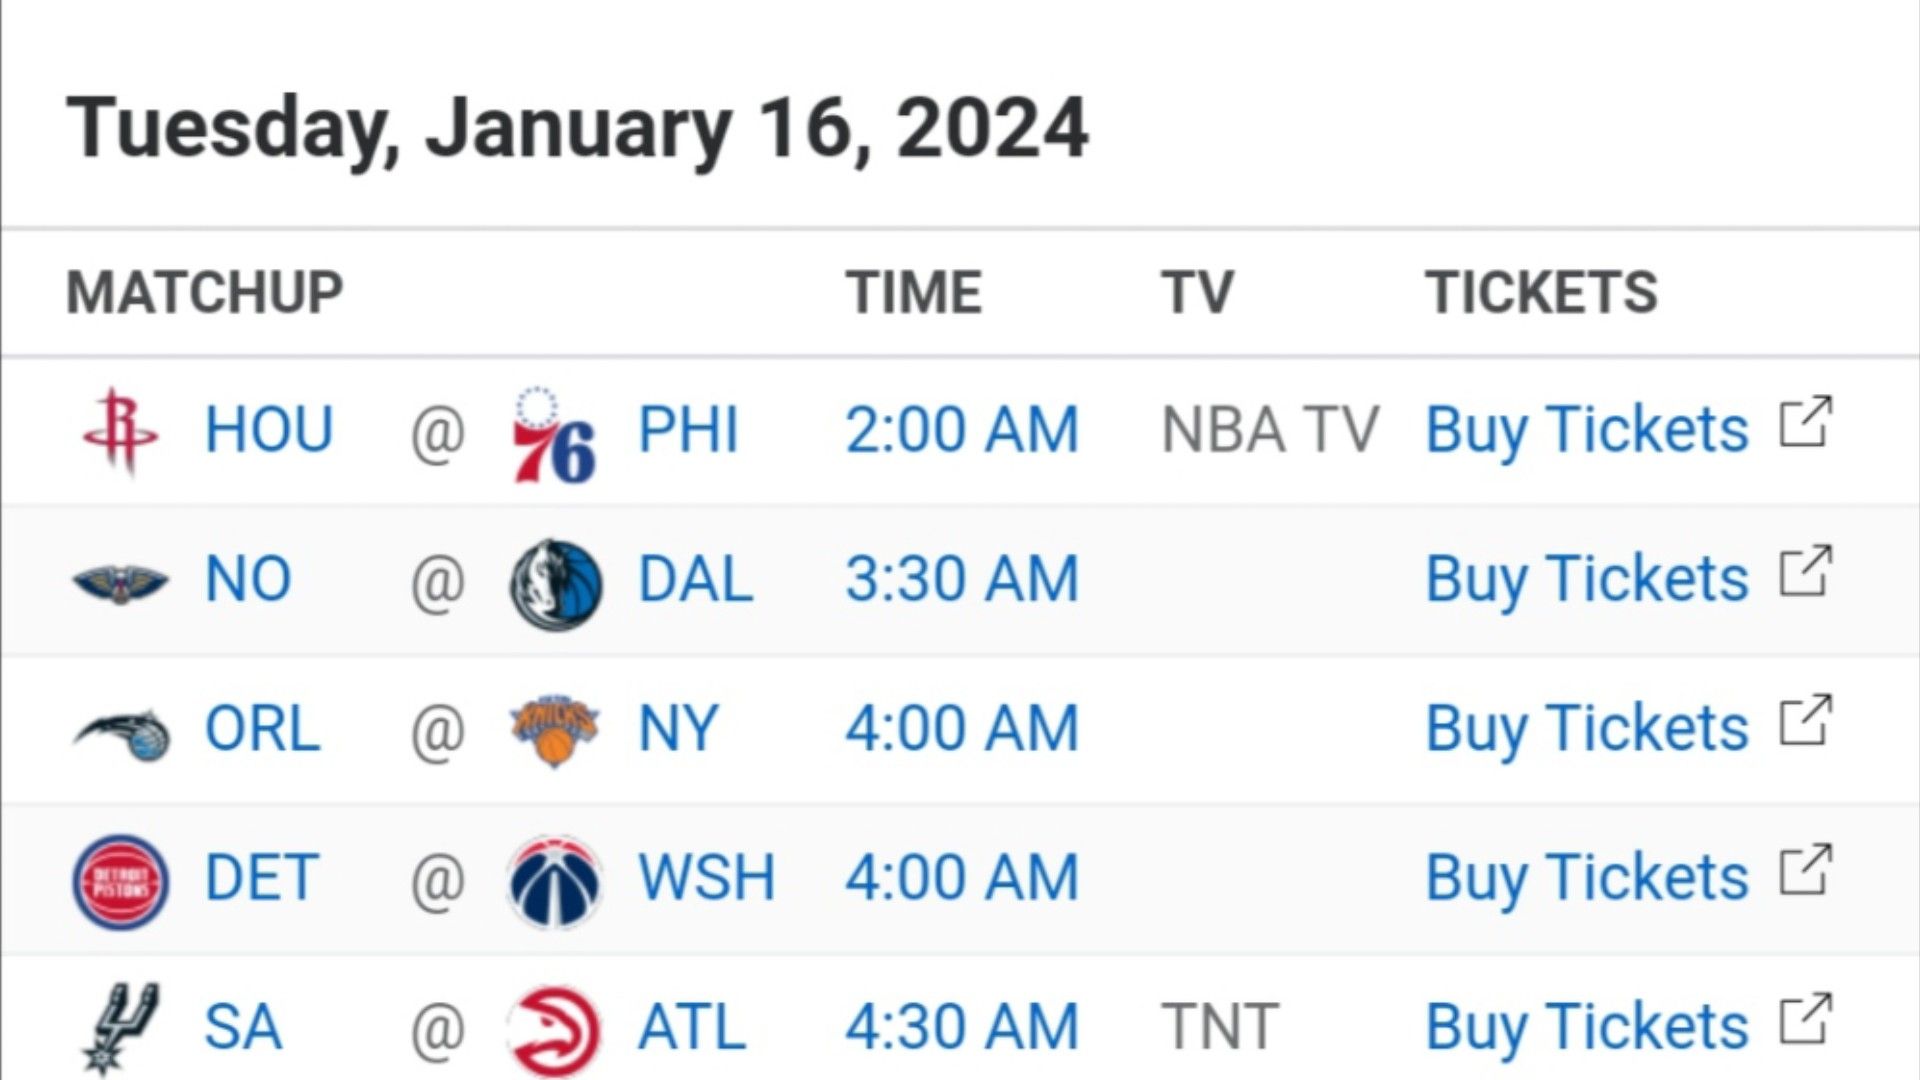The height and width of the screenshot is (1080, 1920).
Task: Click external link icon for SA at ATL
Action: click(1806, 1019)
